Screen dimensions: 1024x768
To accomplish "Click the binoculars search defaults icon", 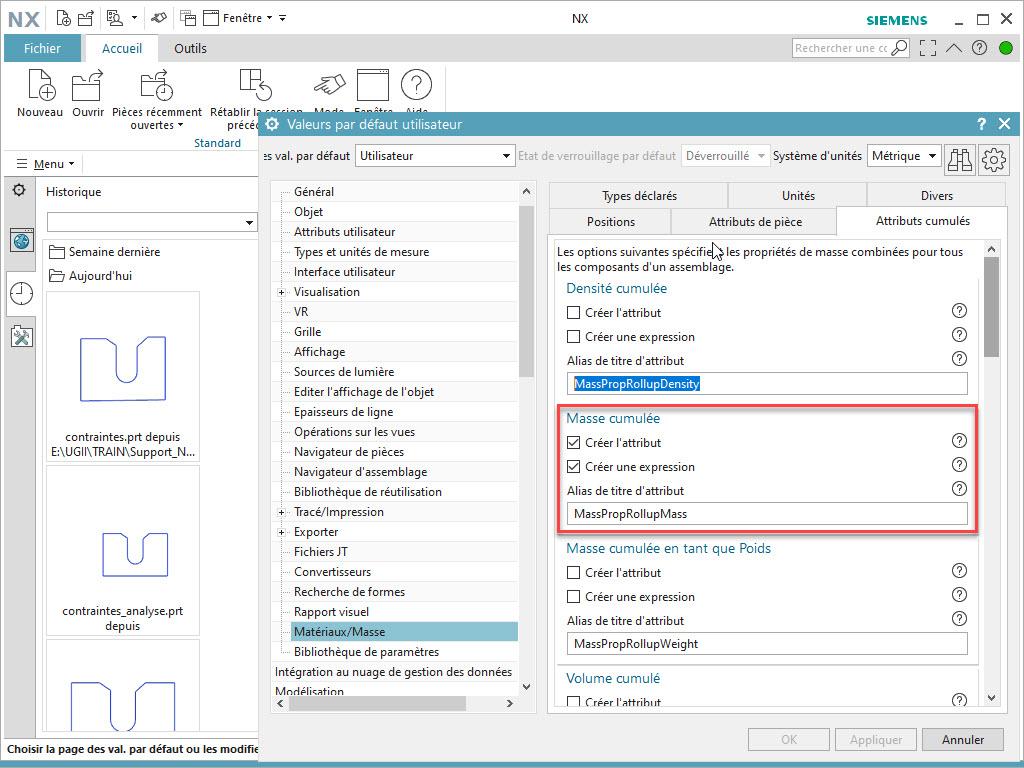I will click(960, 157).
